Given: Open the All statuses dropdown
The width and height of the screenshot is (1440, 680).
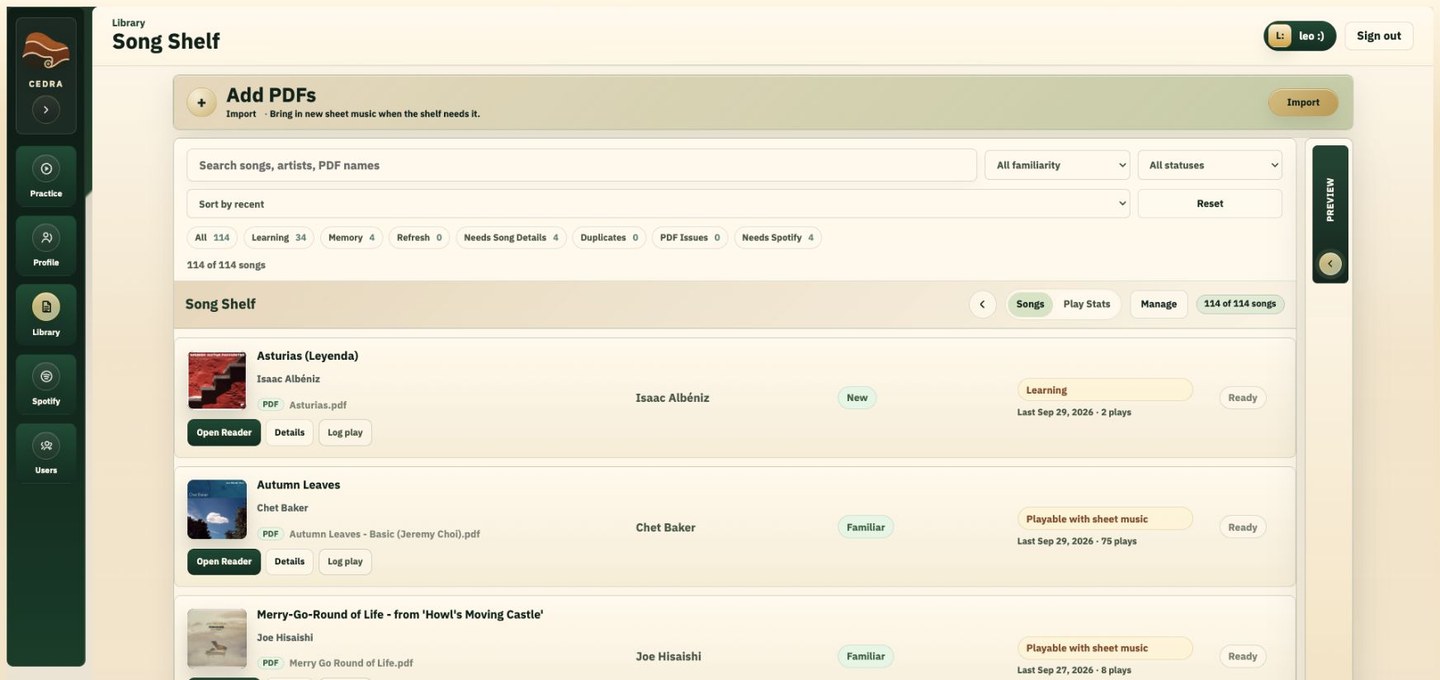Looking at the screenshot, I should (x=1209, y=165).
